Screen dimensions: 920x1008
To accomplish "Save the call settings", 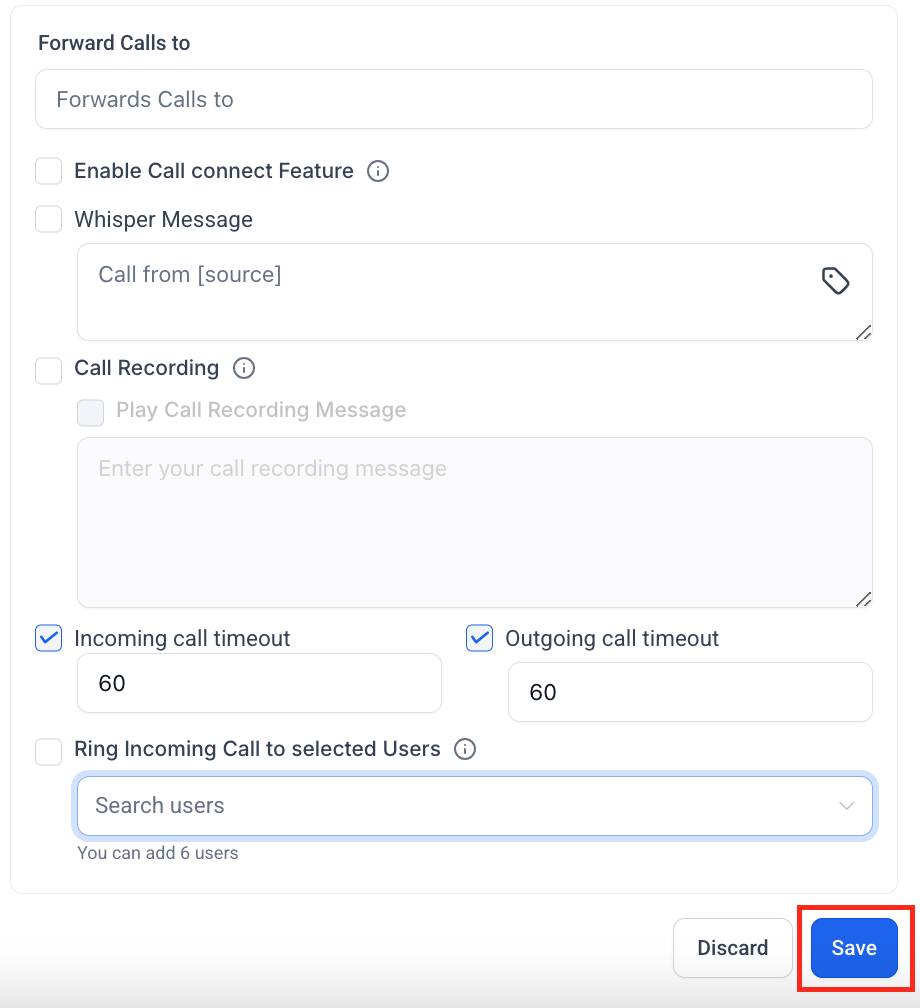I will pos(854,948).
